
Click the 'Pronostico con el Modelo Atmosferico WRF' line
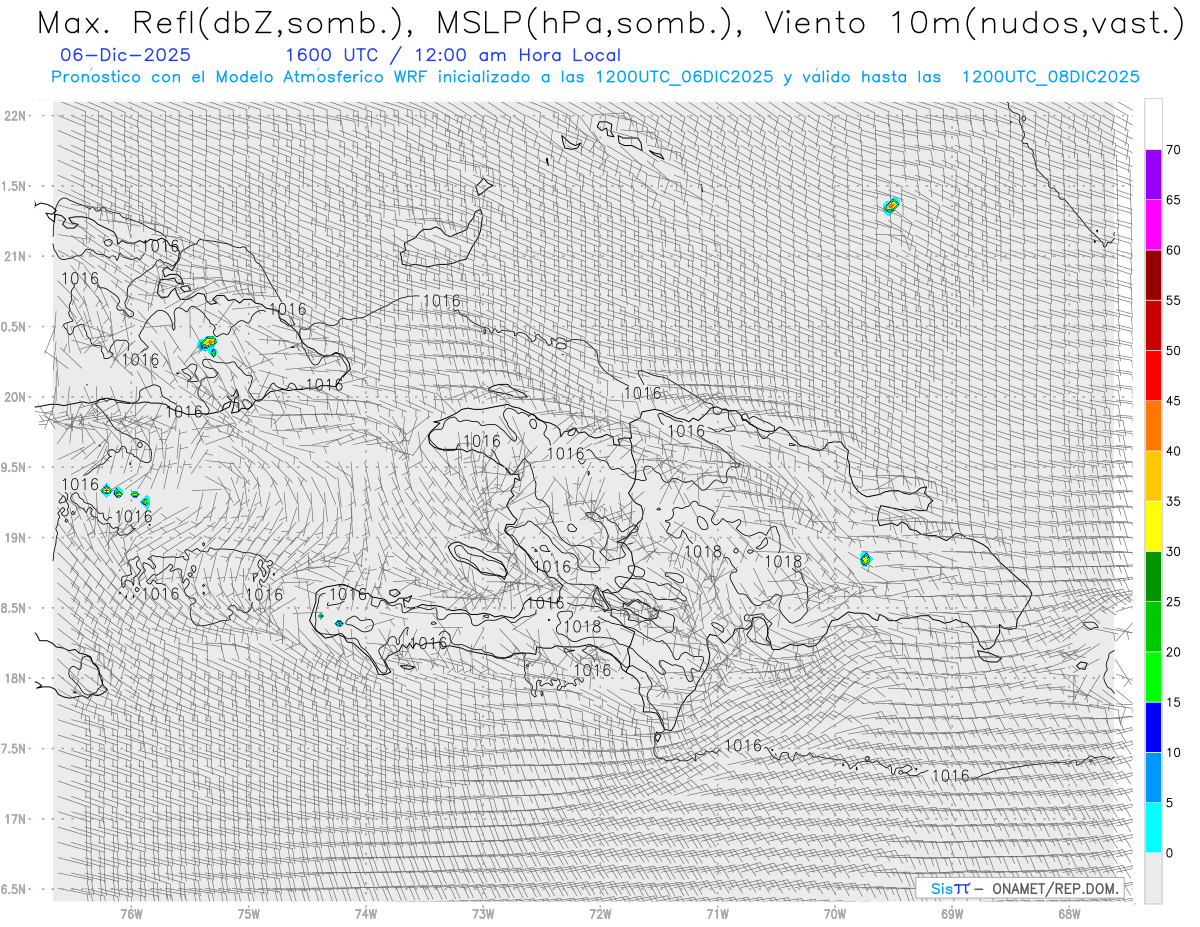[x=595, y=77]
